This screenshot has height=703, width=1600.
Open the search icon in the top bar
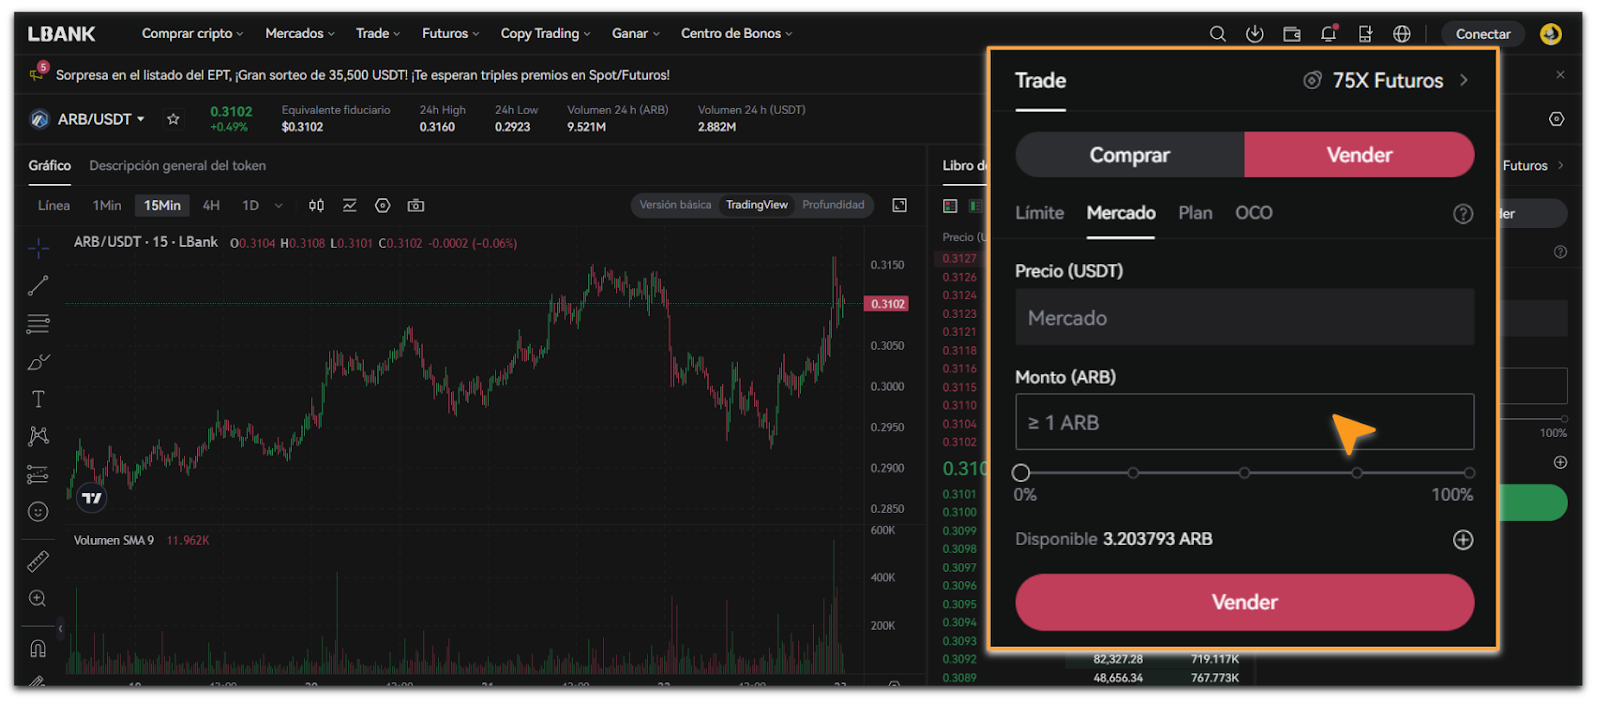point(1217,34)
